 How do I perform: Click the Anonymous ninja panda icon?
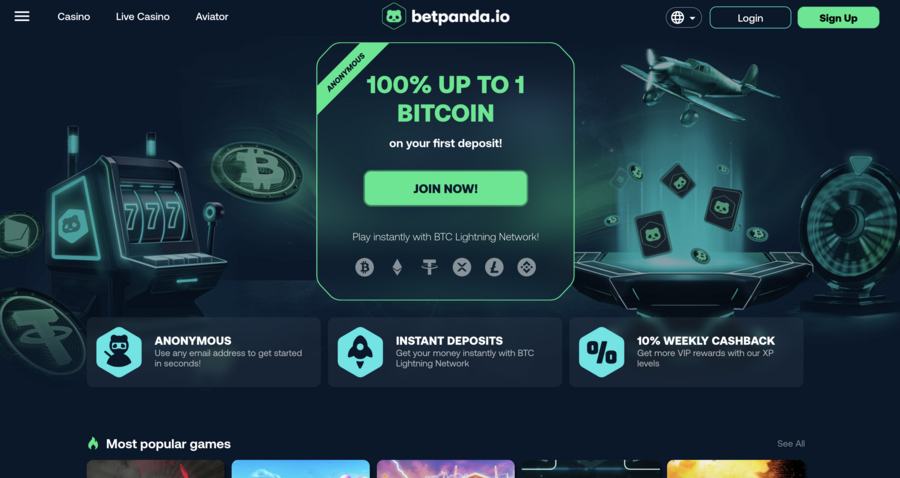click(x=119, y=352)
